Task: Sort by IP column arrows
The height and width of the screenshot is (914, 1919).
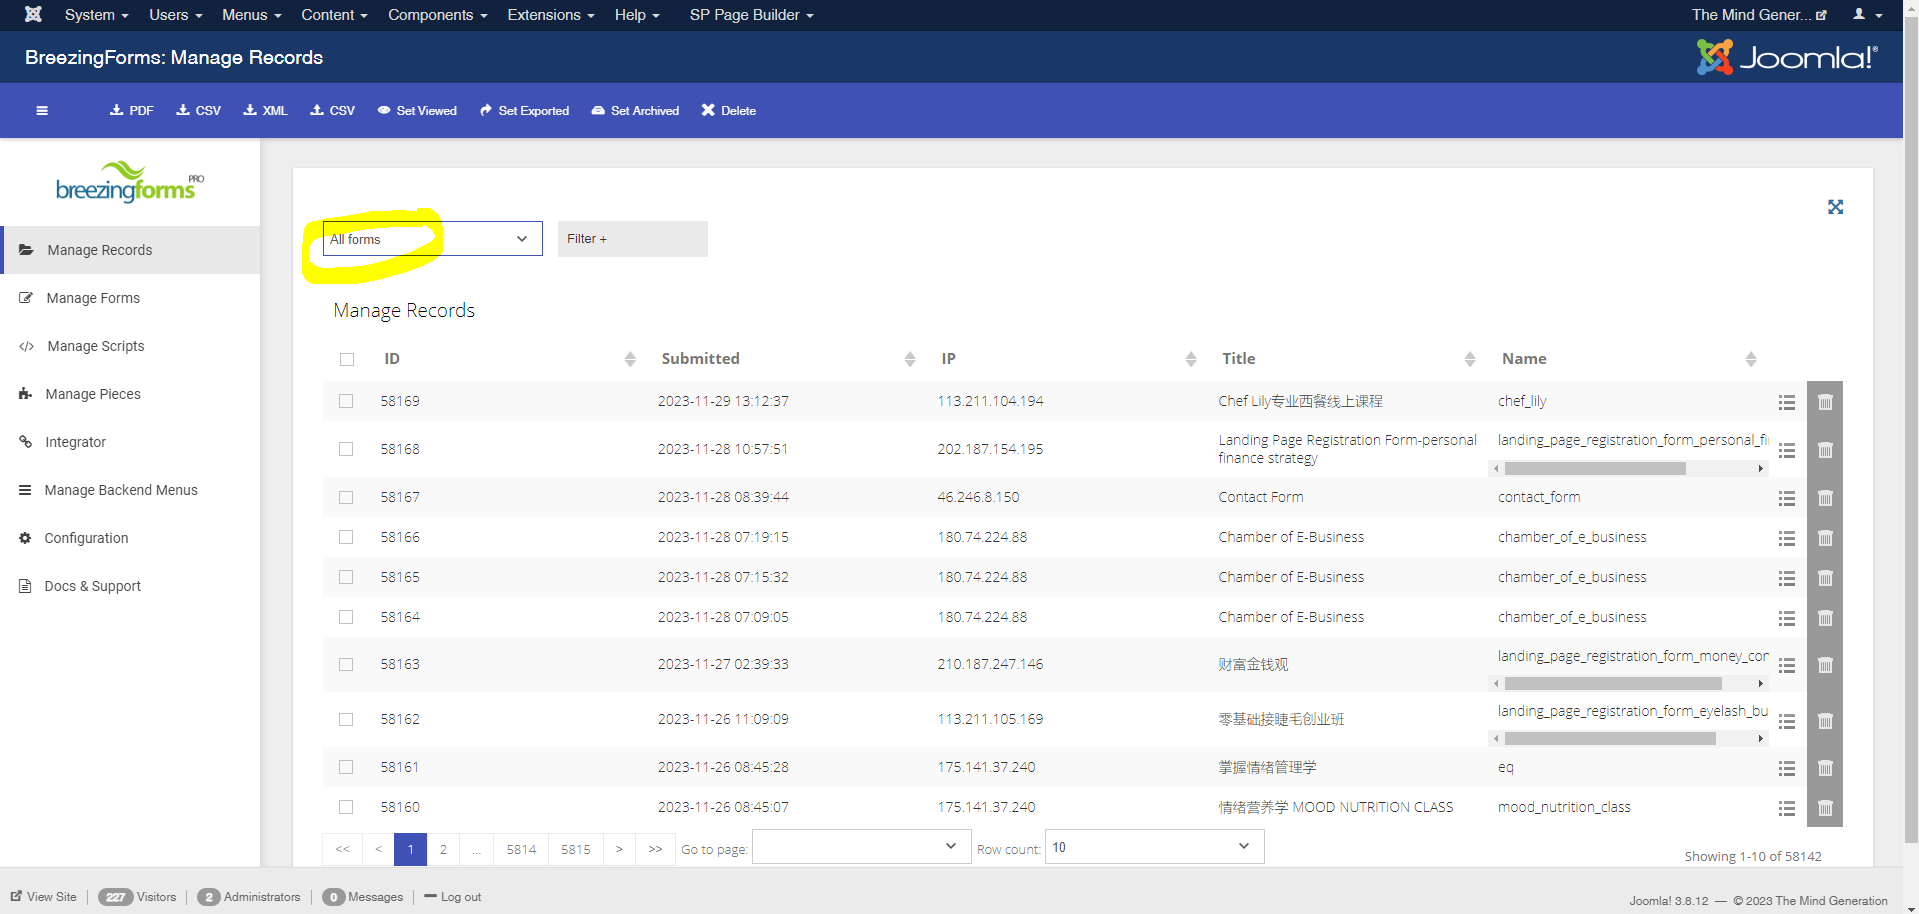Action: click(1191, 359)
